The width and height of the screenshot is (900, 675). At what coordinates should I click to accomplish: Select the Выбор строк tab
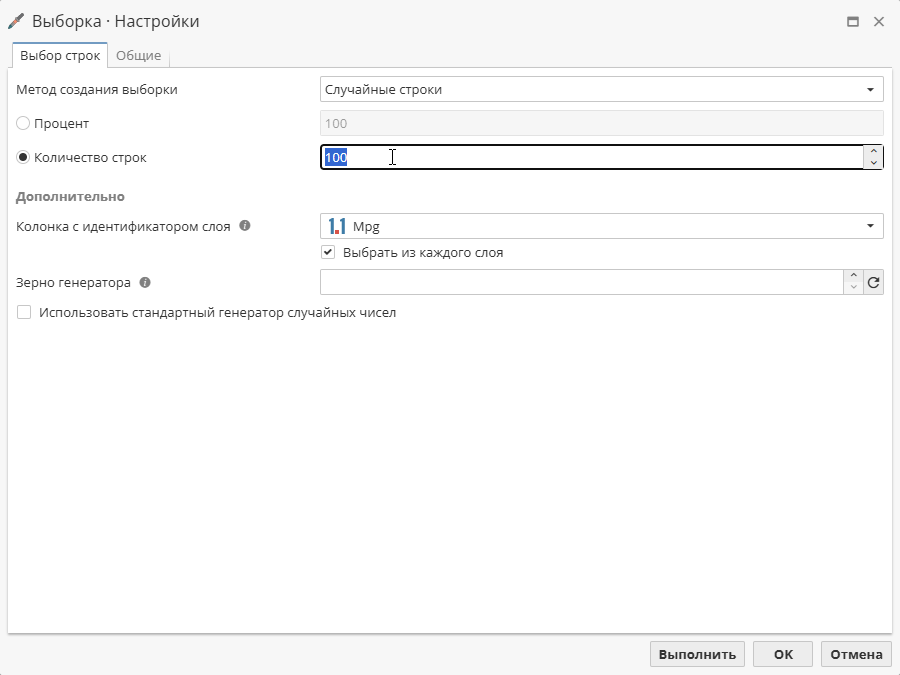tap(60, 56)
